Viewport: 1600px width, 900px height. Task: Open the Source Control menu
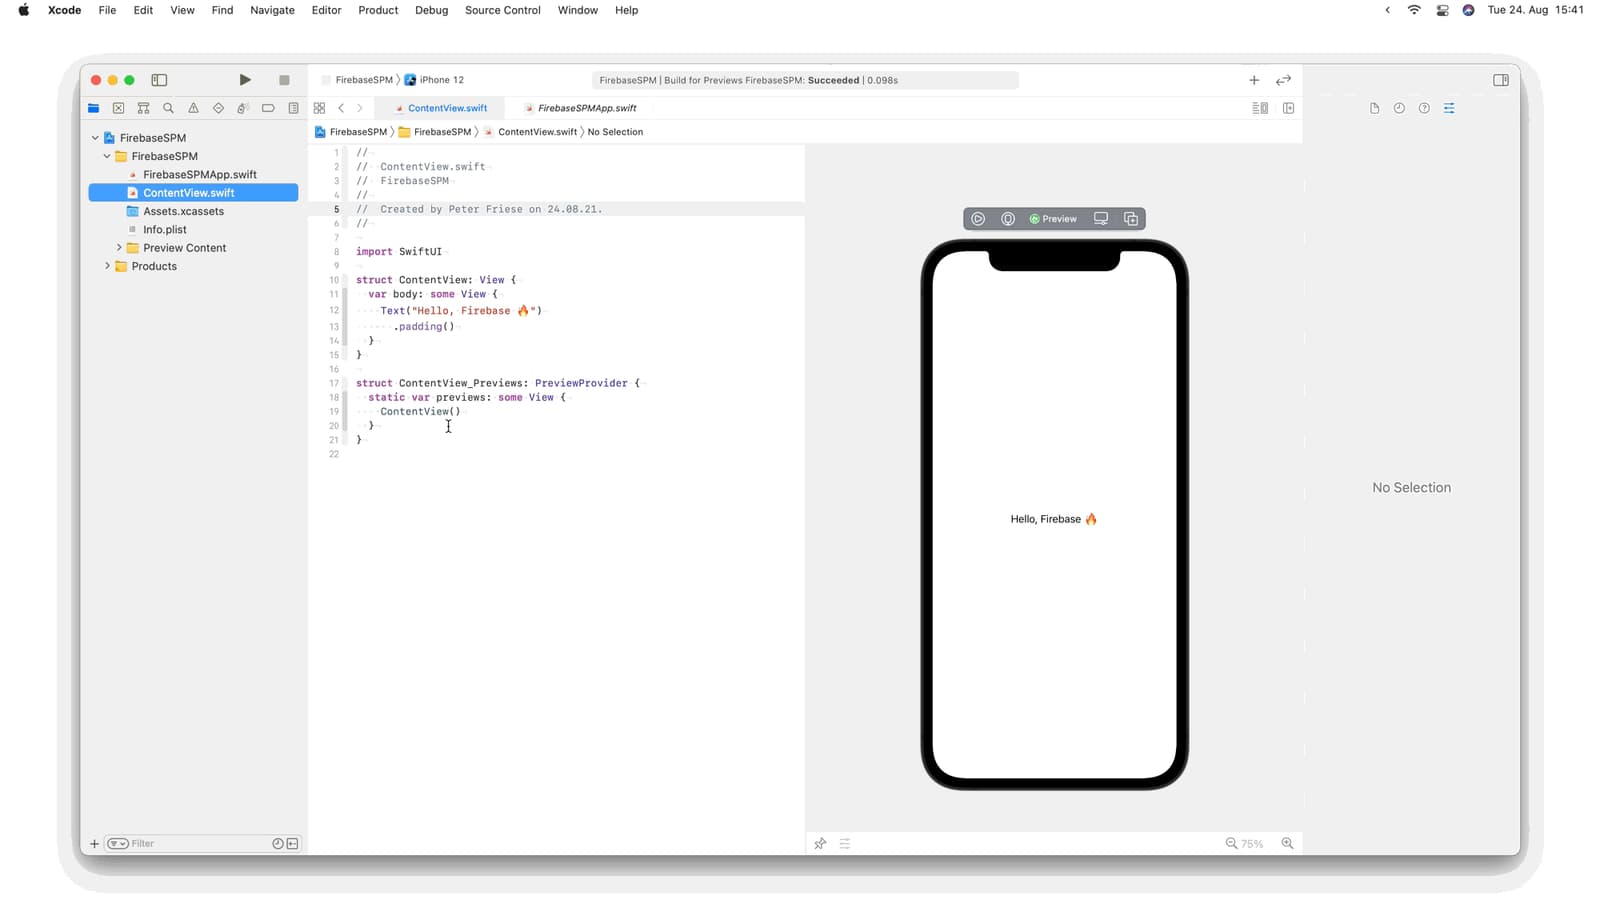point(502,10)
